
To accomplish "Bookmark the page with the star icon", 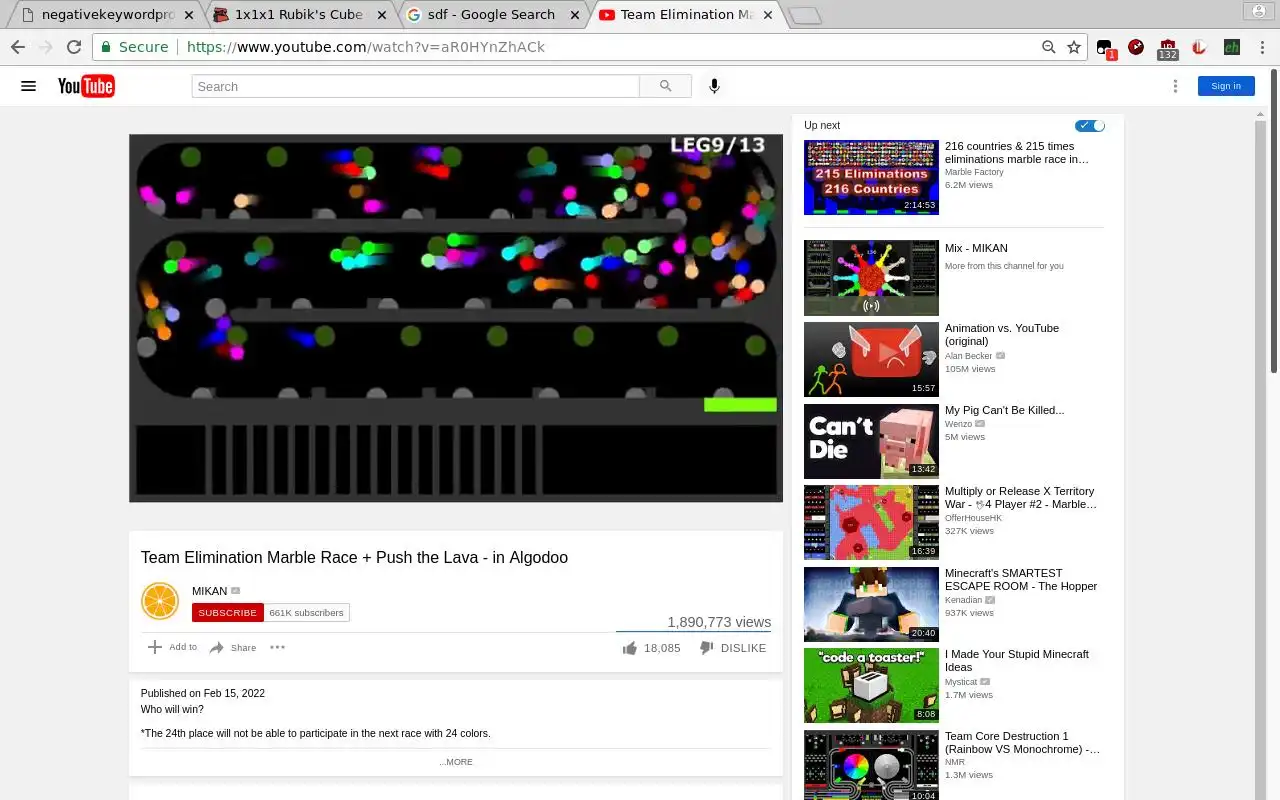I will 1074,47.
